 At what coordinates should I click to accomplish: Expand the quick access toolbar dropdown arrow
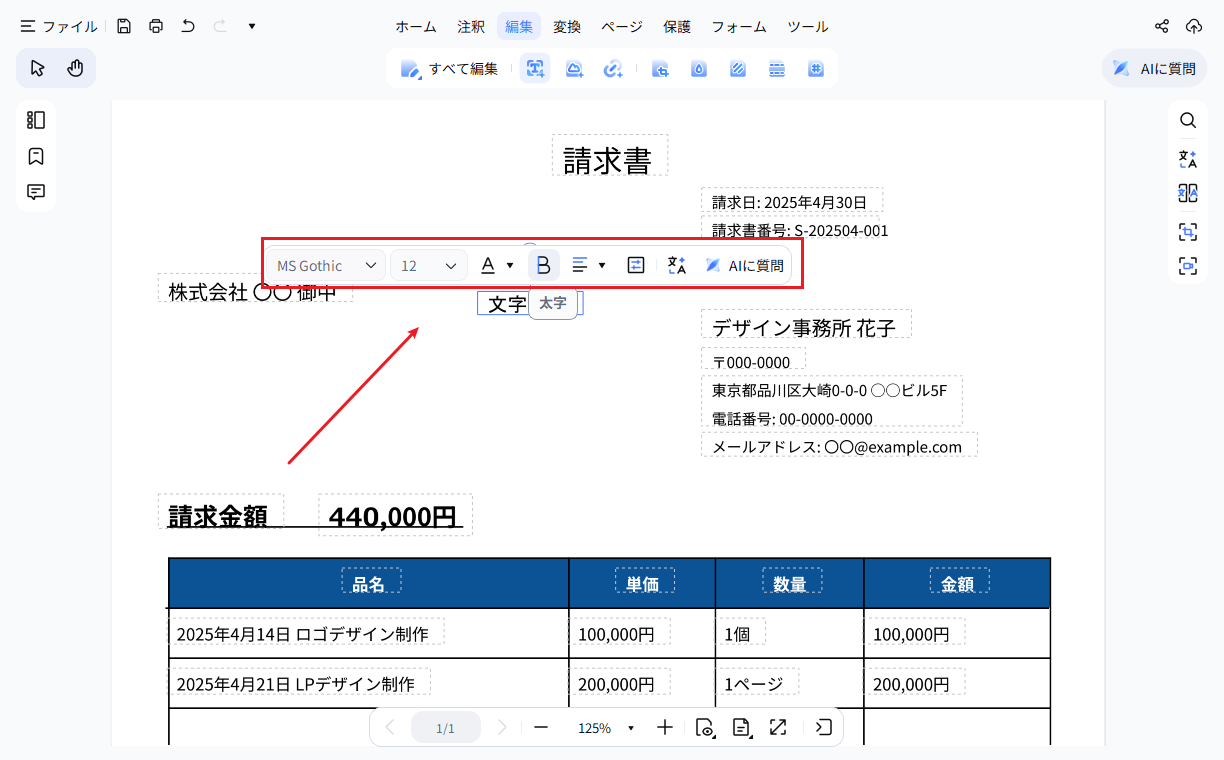click(252, 26)
